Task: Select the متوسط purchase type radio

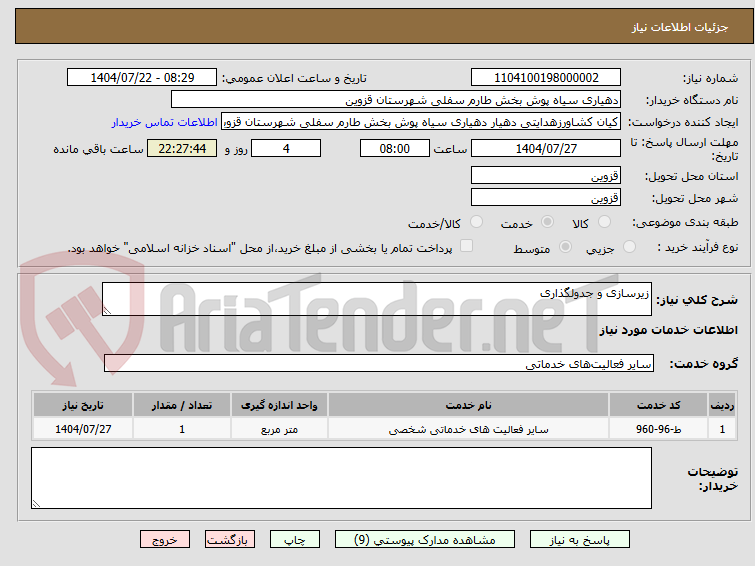Action: click(565, 247)
